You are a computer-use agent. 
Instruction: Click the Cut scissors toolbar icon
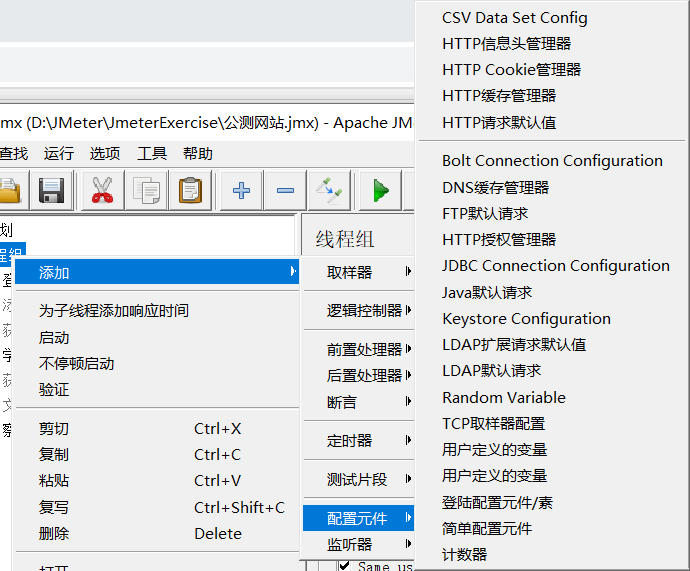pyautogui.click(x=102, y=190)
